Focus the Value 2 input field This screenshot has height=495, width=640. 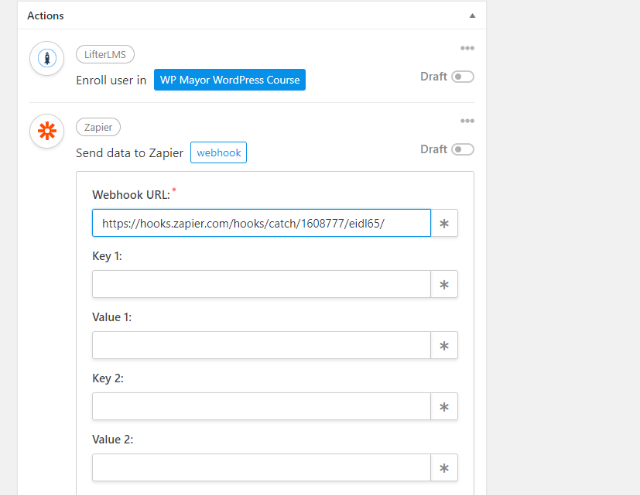point(261,468)
